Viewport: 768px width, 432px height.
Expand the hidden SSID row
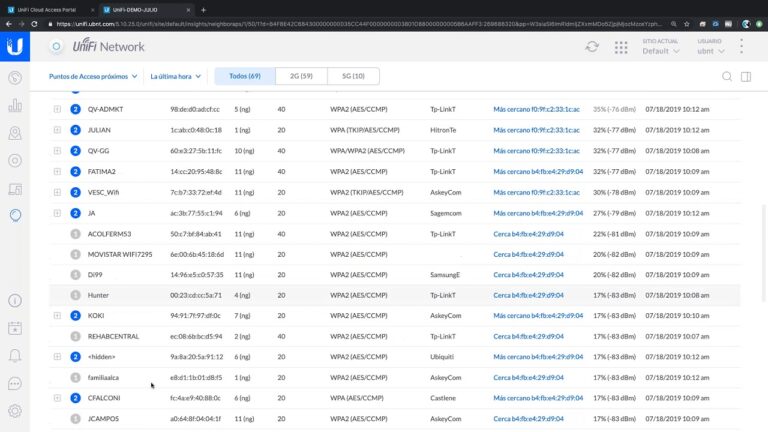pyautogui.click(x=57, y=357)
